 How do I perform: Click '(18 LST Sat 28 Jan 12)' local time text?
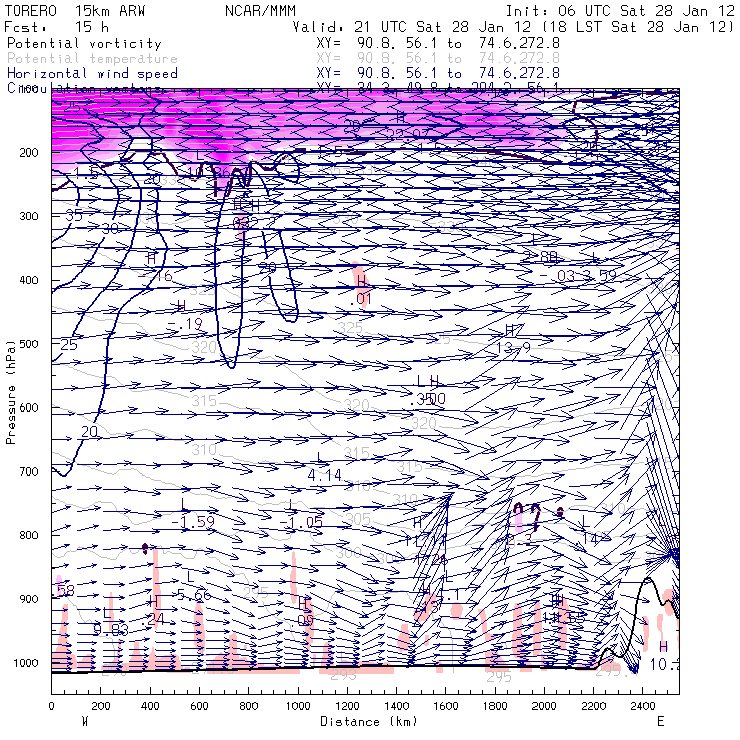point(640,27)
